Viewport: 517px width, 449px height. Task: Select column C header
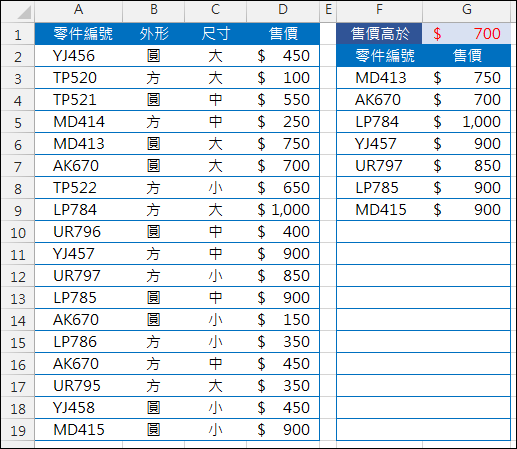(x=215, y=10)
